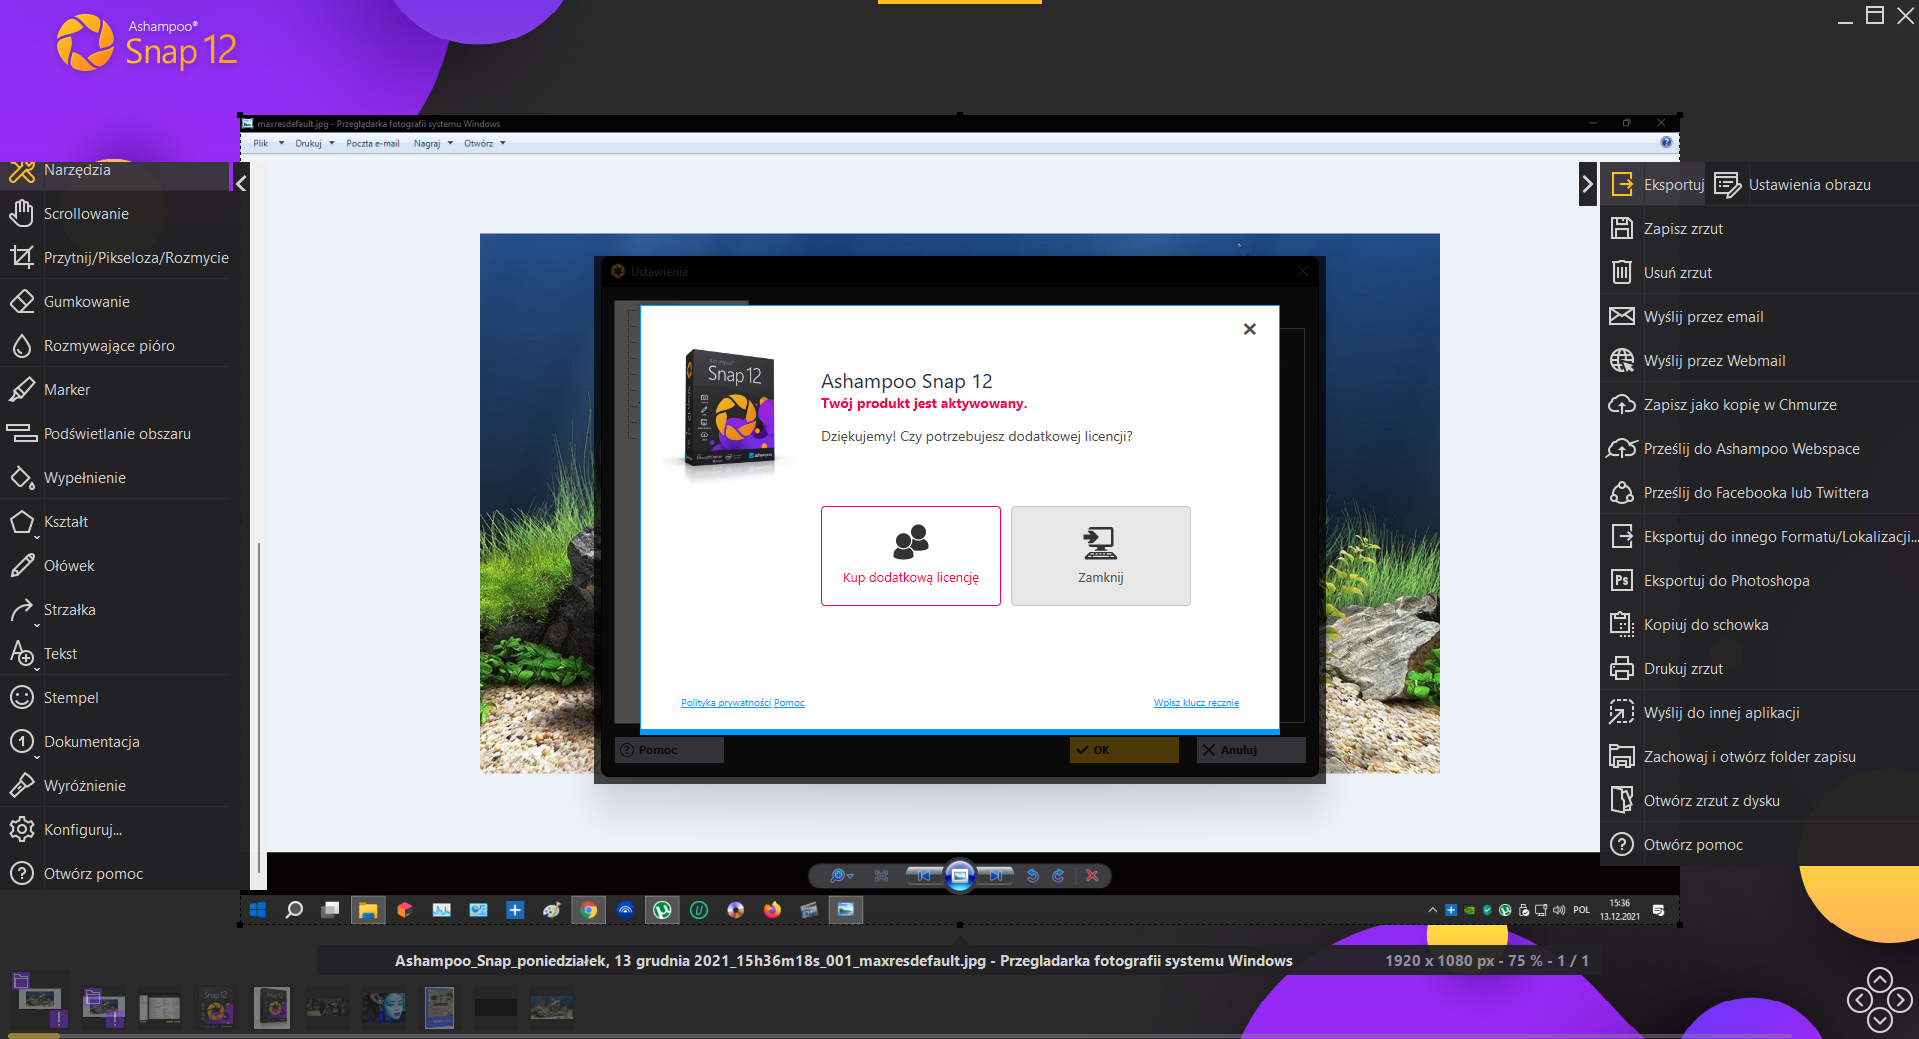Share via Prześlij do Facebooka lub Twittera
1919x1039 pixels.
click(1760, 493)
